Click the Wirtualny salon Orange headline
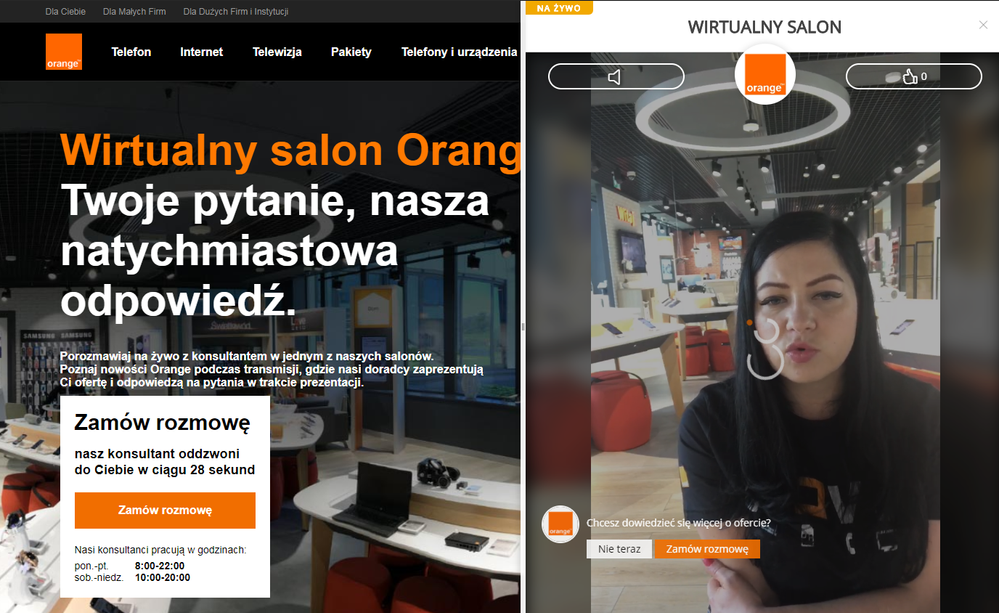Screen dimensions: 999x613 (x=290, y=150)
